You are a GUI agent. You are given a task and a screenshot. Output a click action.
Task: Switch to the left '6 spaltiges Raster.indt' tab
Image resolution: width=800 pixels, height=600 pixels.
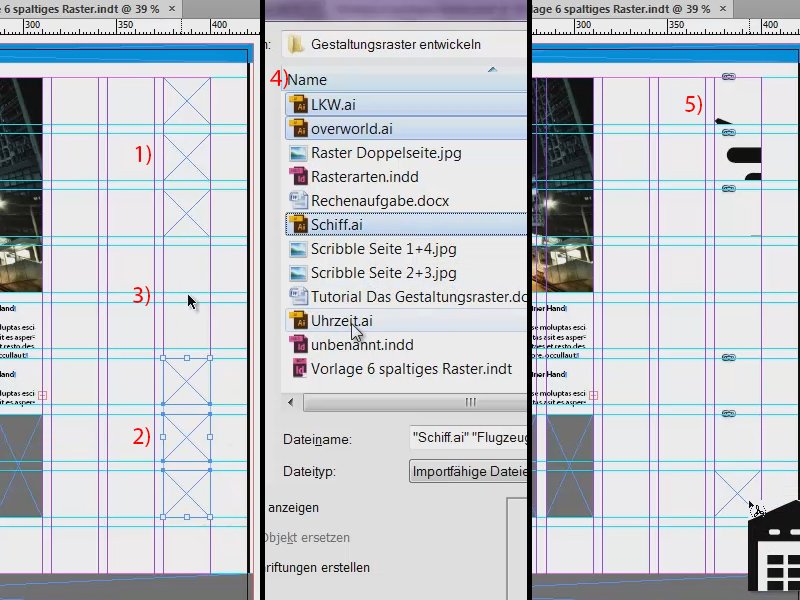[80, 8]
